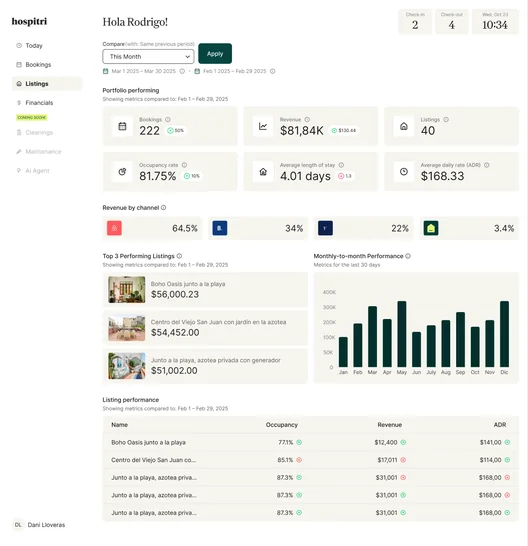Click the Listings card house icon
Image resolution: width=528 pixels, height=546 pixels.
pyautogui.click(x=404, y=126)
